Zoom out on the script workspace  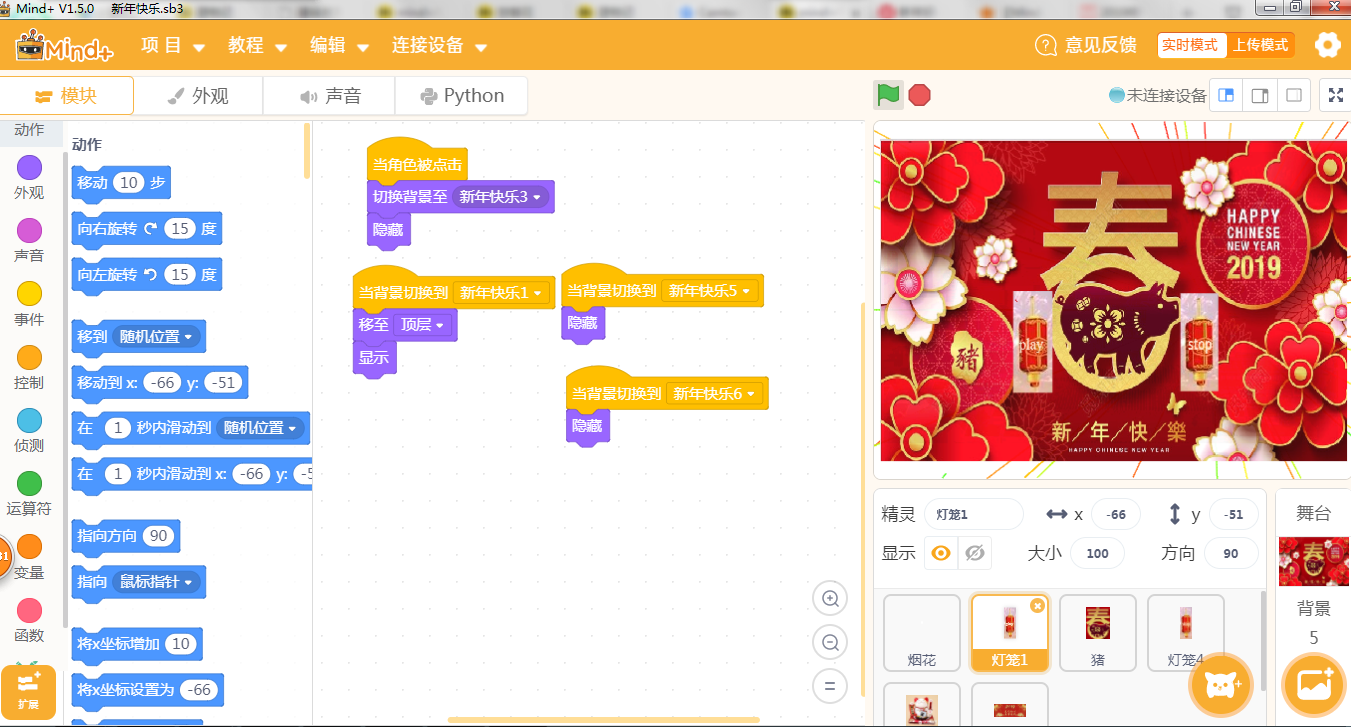pyautogui.click(x=830, y=642)
